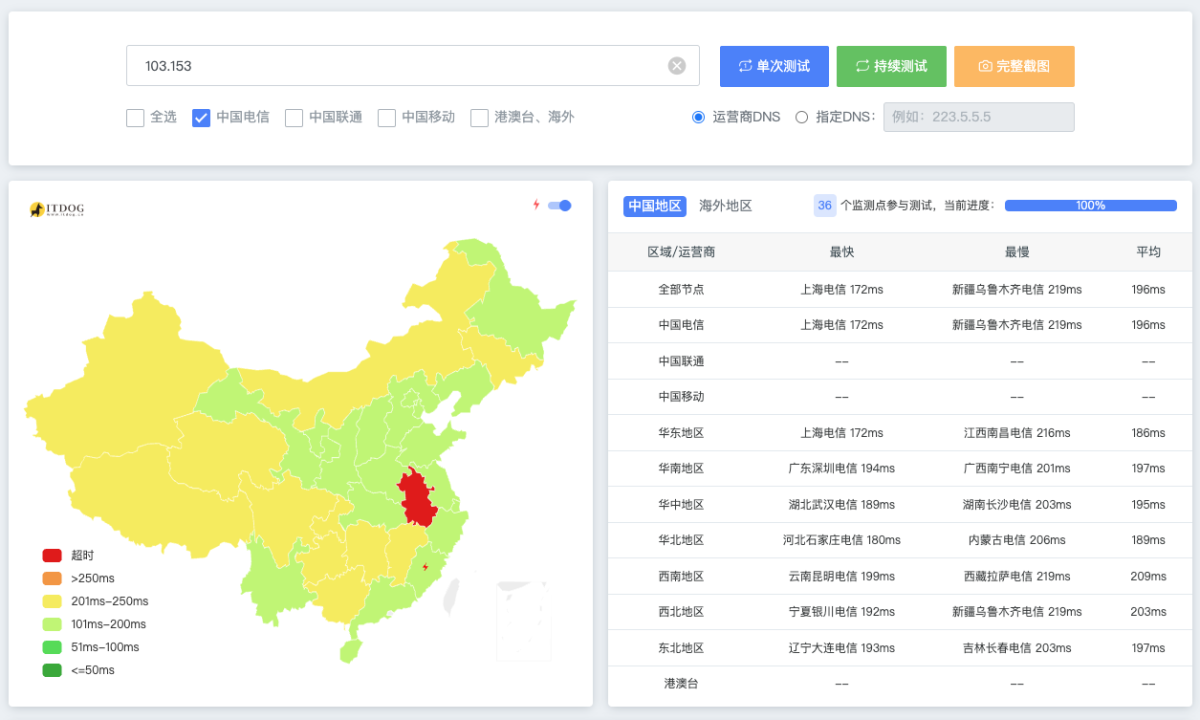Tick the 中国移动 checkbox
The image size is (1200, 720).
click(387, 118)
